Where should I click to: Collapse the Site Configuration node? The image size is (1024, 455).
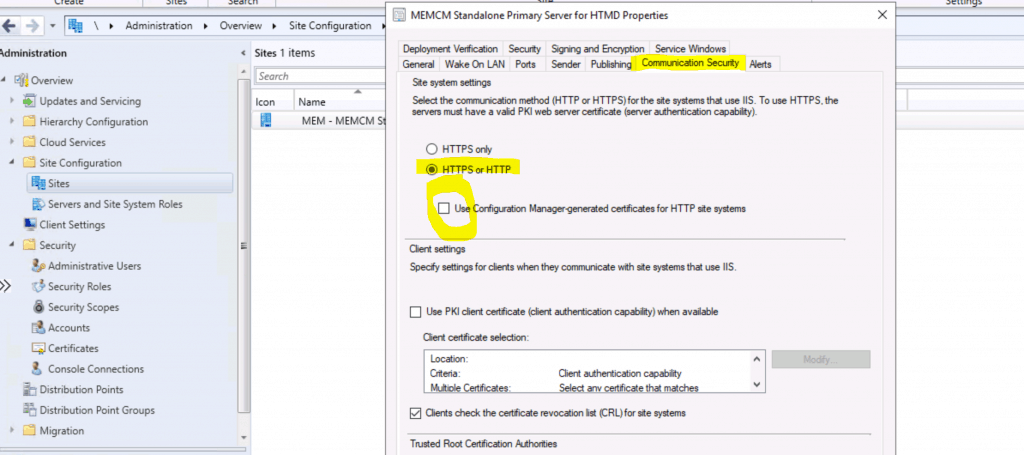coord(12,163)
